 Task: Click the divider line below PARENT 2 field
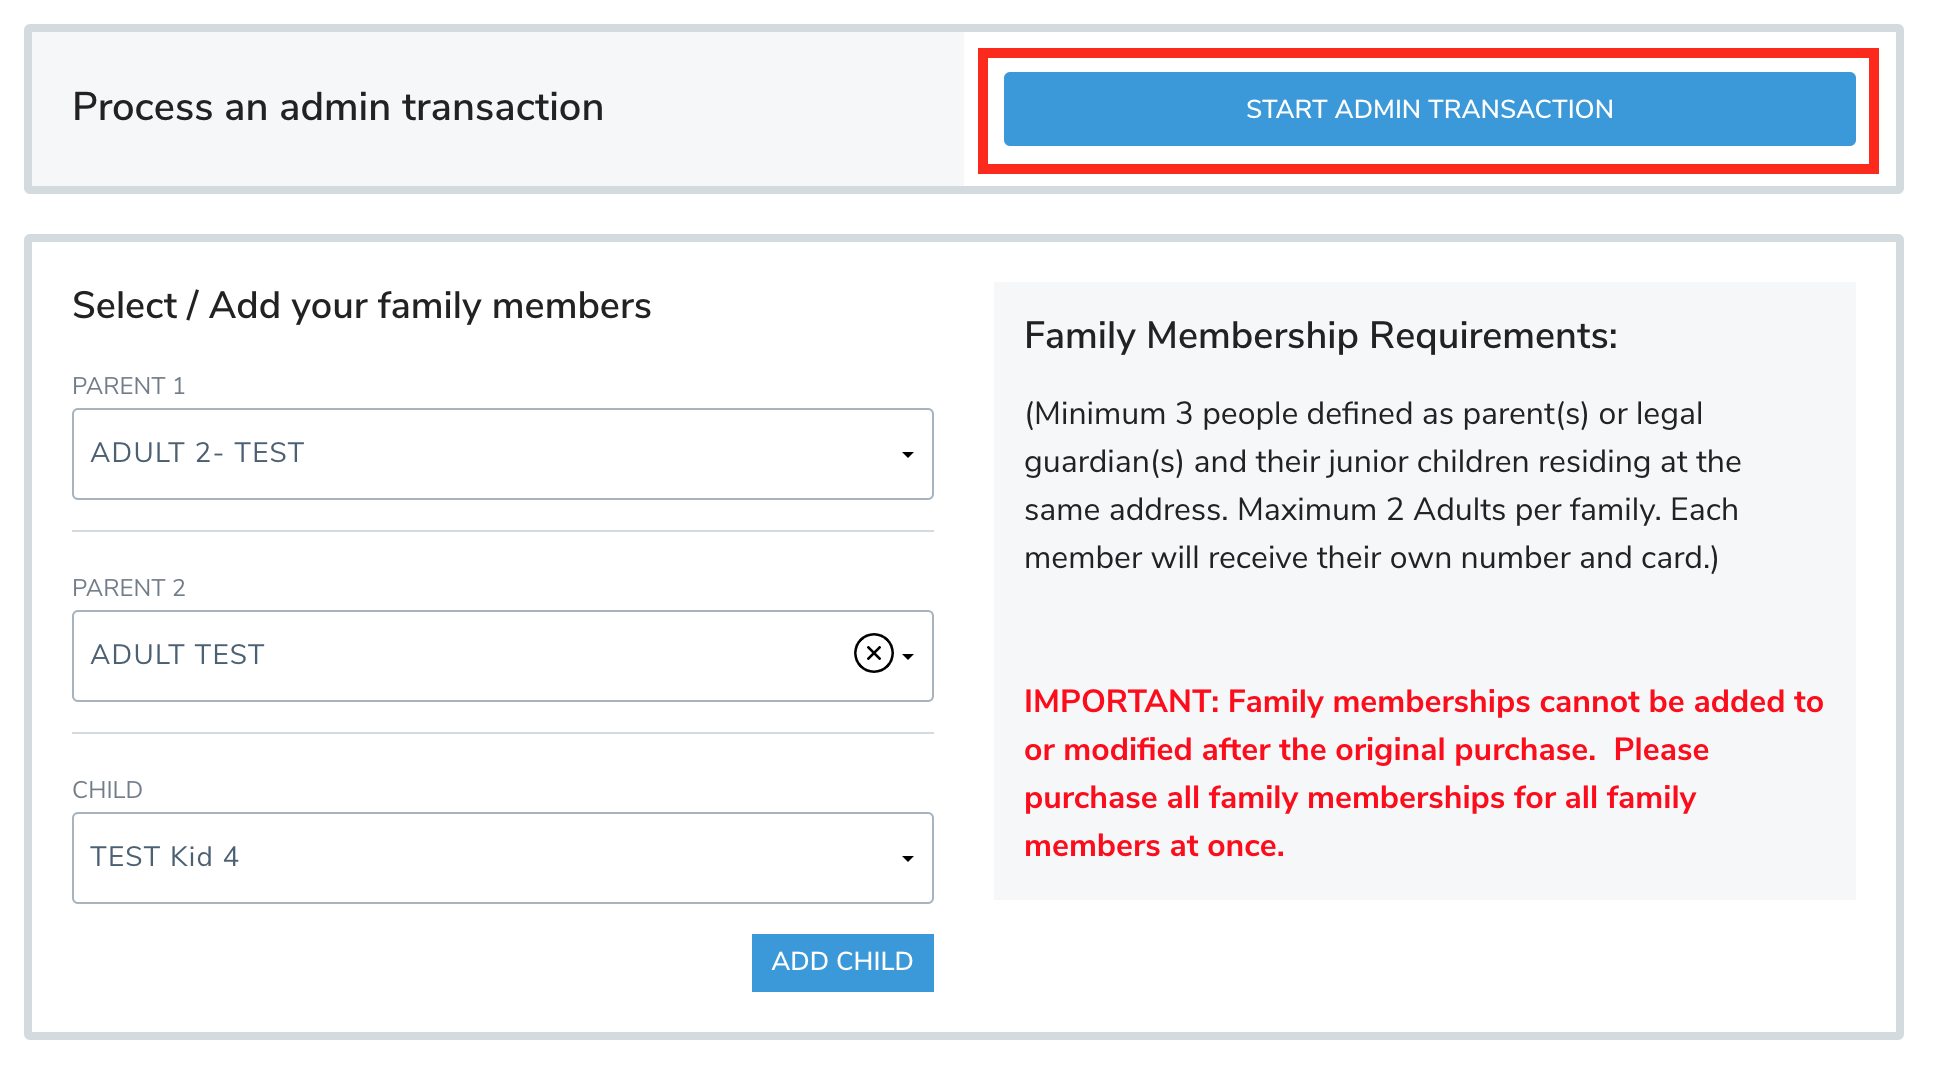click(x=502, y=733)
